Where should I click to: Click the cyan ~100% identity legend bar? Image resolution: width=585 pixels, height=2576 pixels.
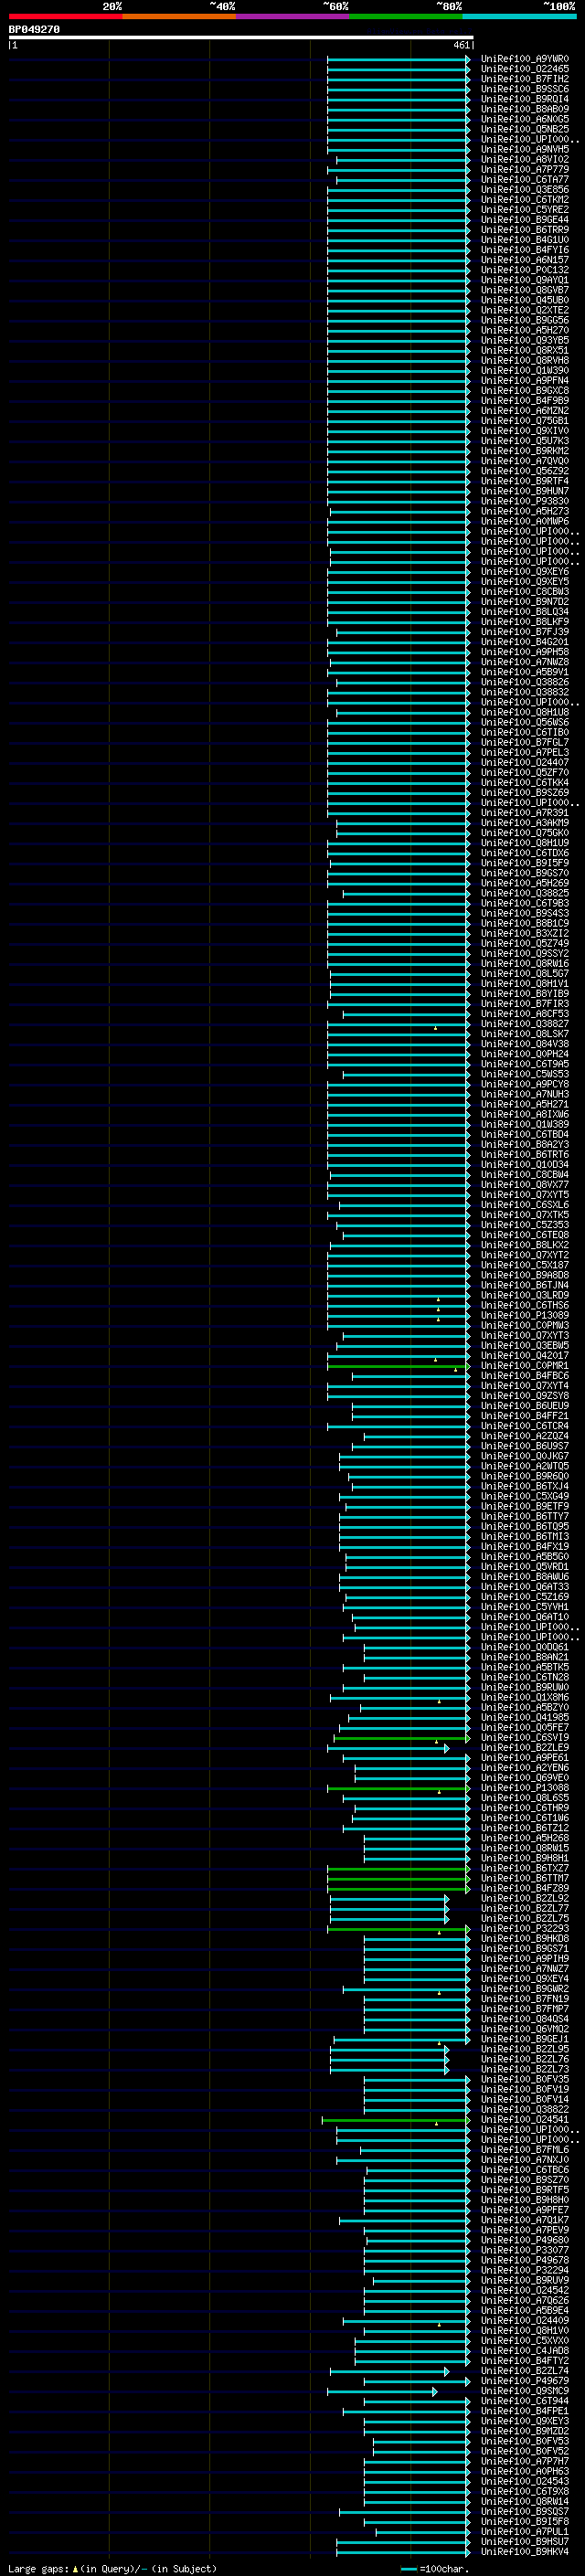pyautogui.click(x=519, y=16)
